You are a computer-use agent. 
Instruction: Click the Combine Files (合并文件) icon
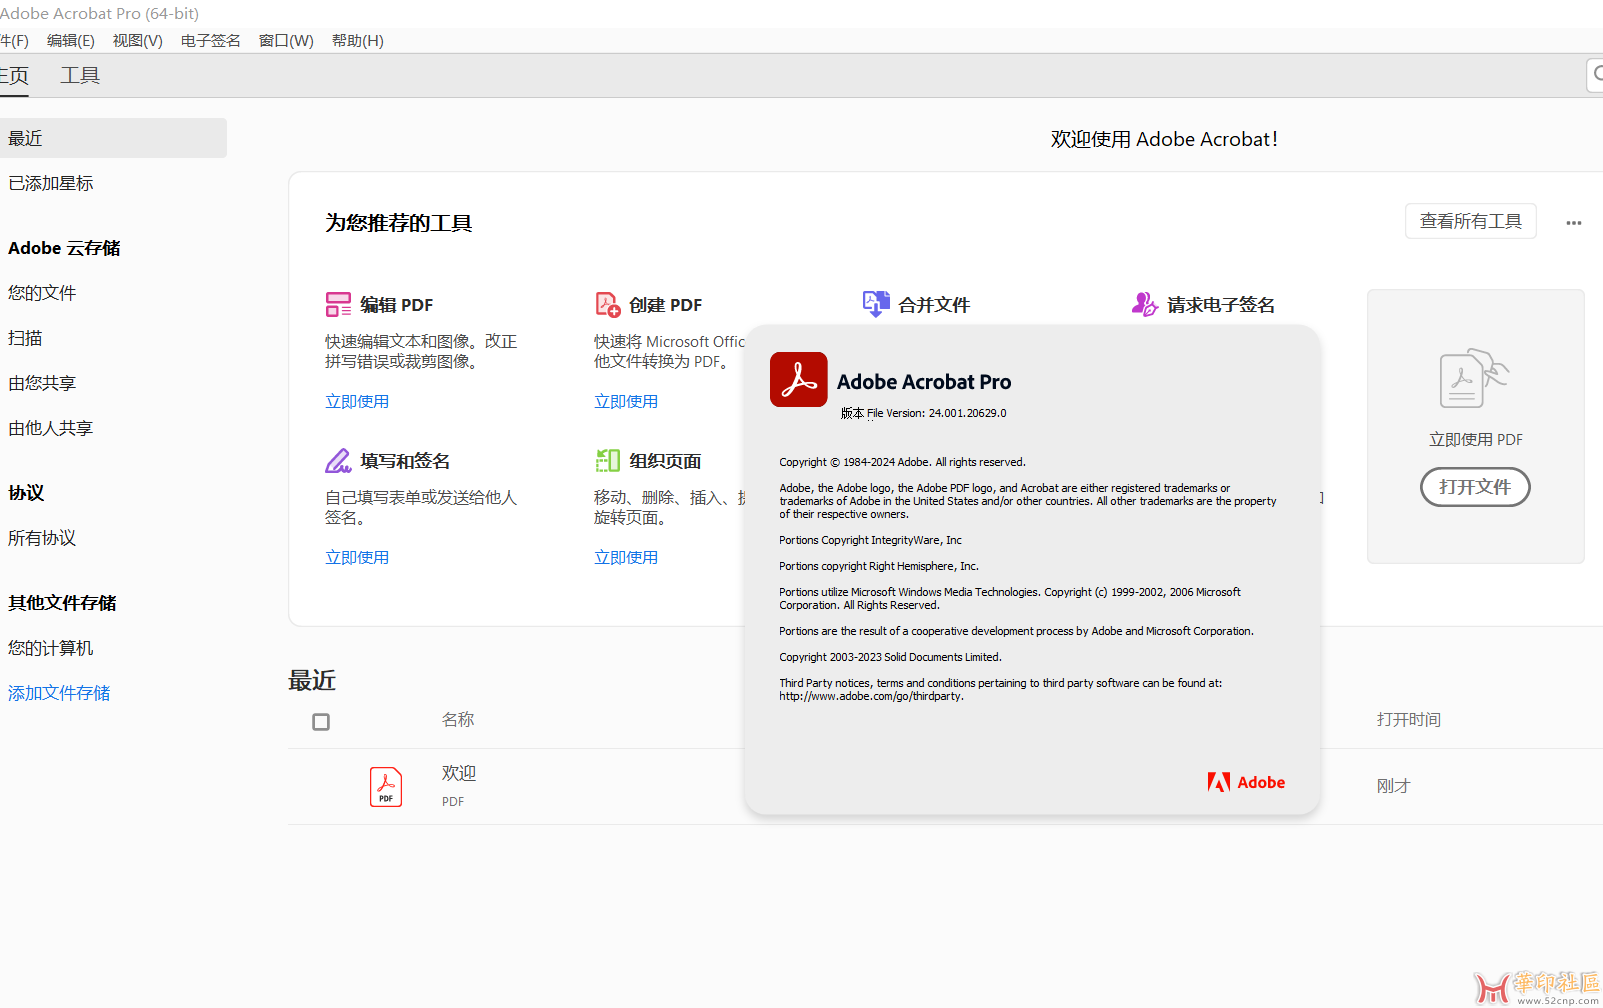tap(876, 304)
